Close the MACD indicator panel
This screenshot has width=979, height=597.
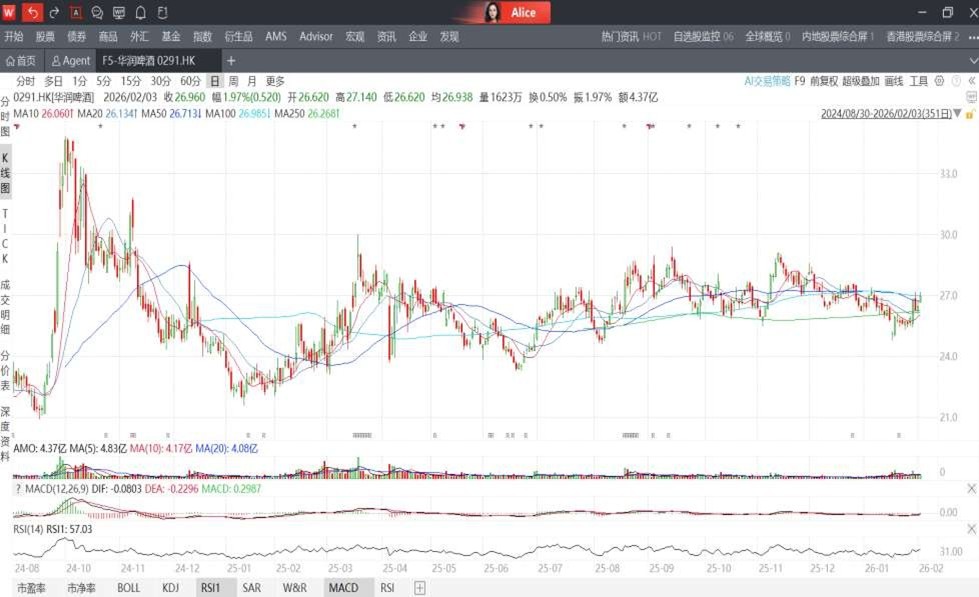coord(971,488)
